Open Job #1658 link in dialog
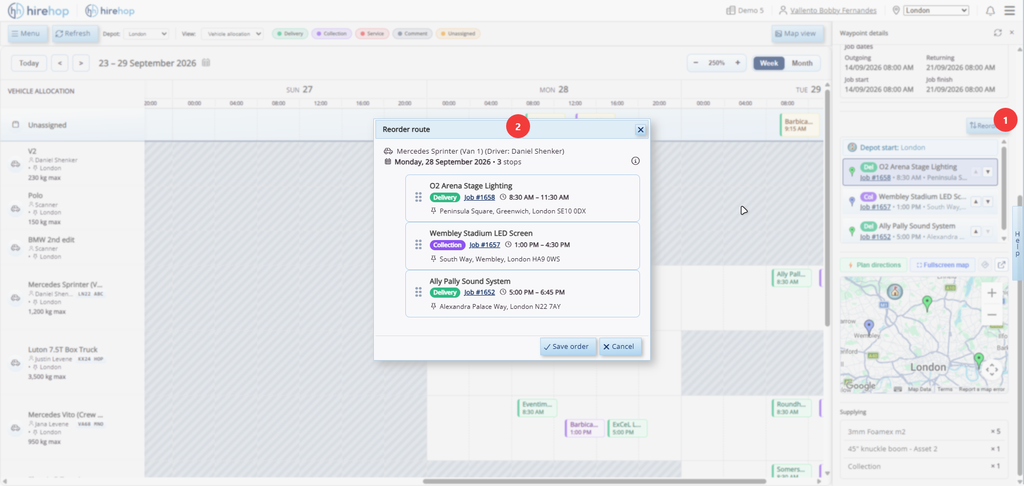The width and height of the screenshot is (1024, 486). tap(479, 197)
